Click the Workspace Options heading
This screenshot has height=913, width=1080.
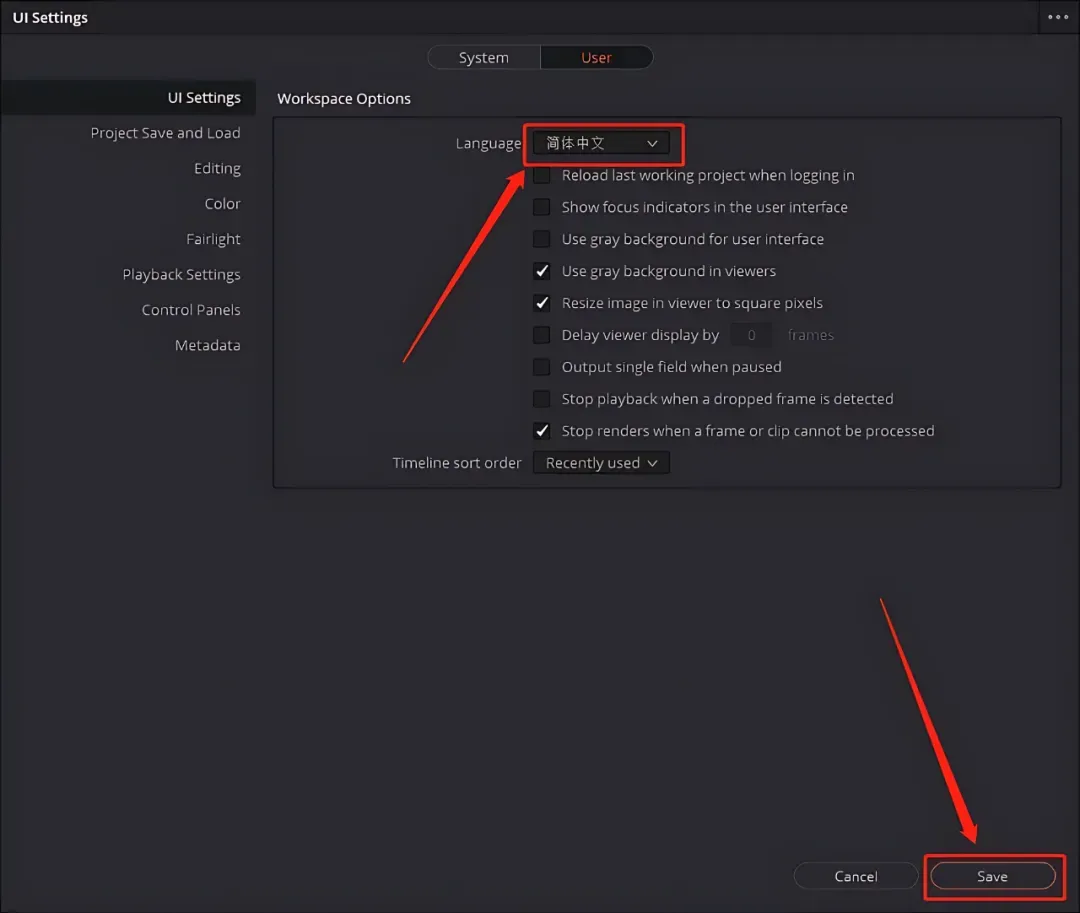coord(344,98)
